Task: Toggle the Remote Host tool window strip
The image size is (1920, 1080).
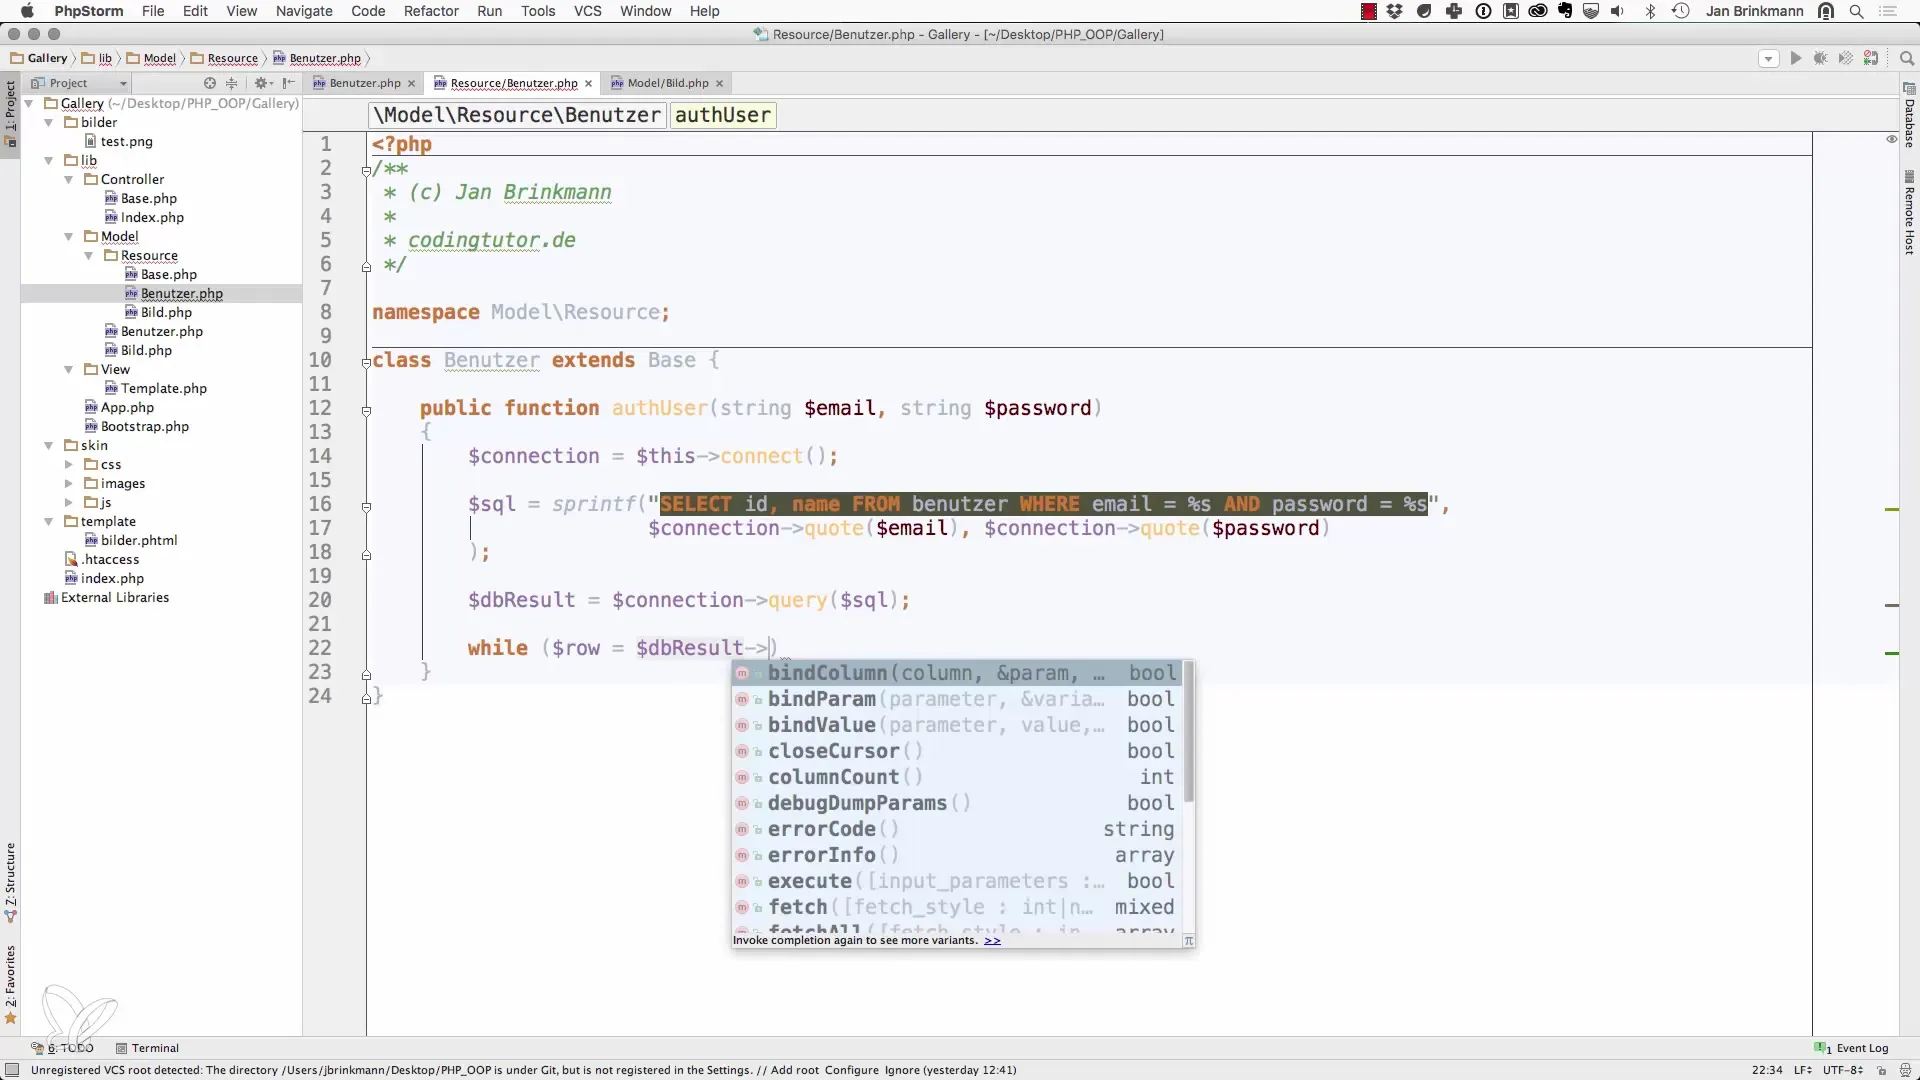Action: click(x=1909, y=213)
